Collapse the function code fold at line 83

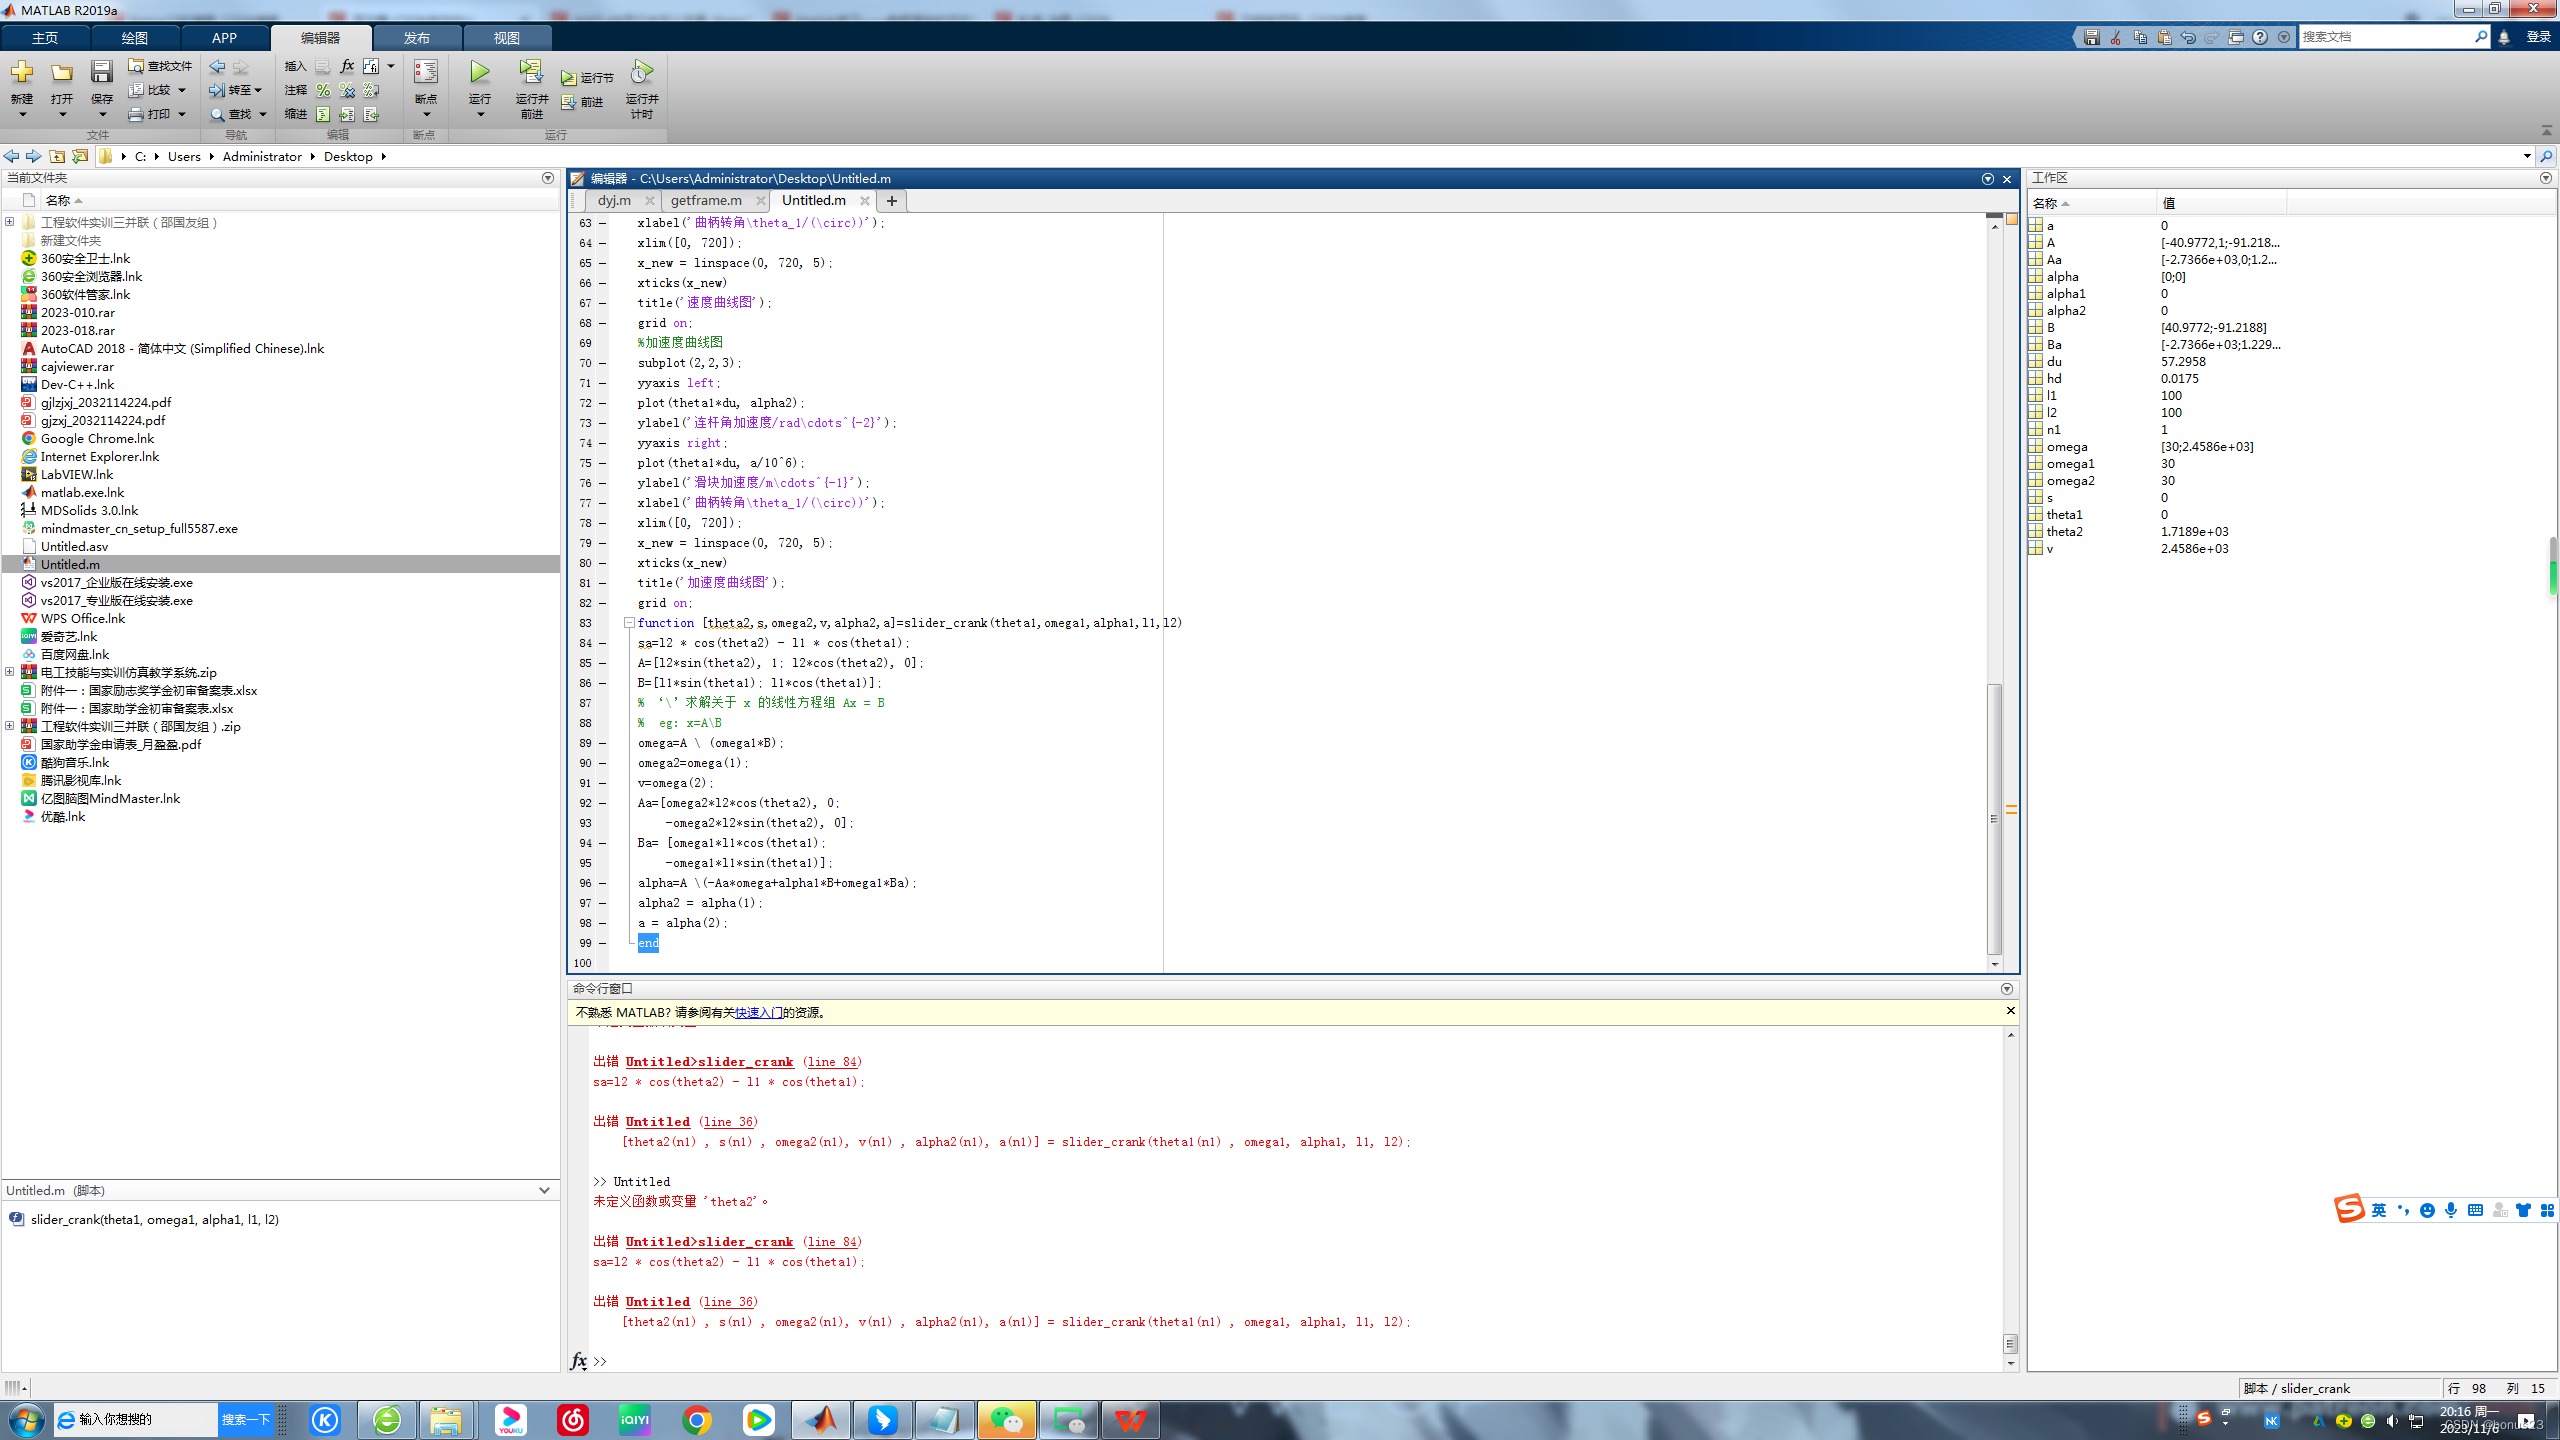click(x=629, y=623)
